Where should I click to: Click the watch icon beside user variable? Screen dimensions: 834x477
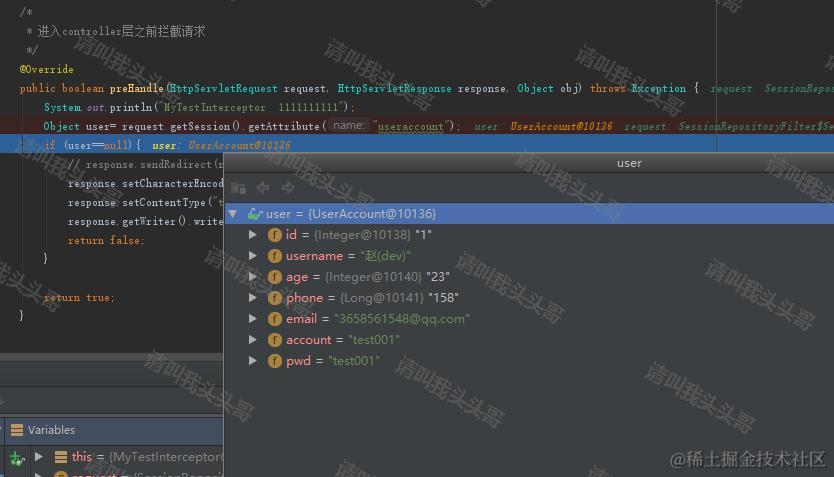click(255, 214)
